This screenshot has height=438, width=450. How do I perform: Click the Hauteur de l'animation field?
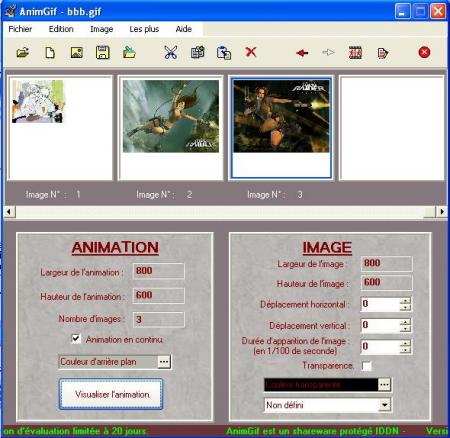pyautogui.click(x=159, y=295)
